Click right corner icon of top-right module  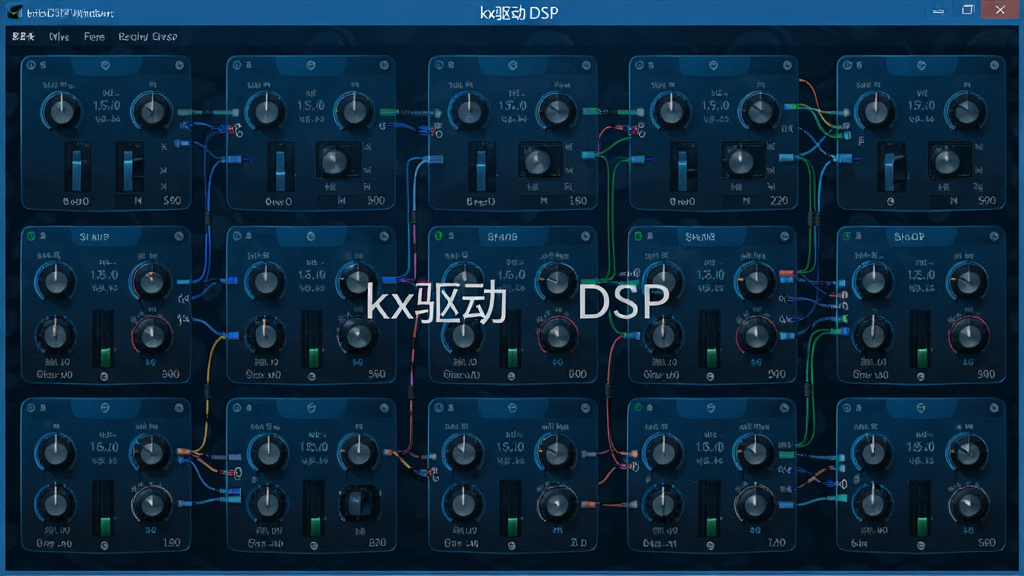tap(994, 65)
